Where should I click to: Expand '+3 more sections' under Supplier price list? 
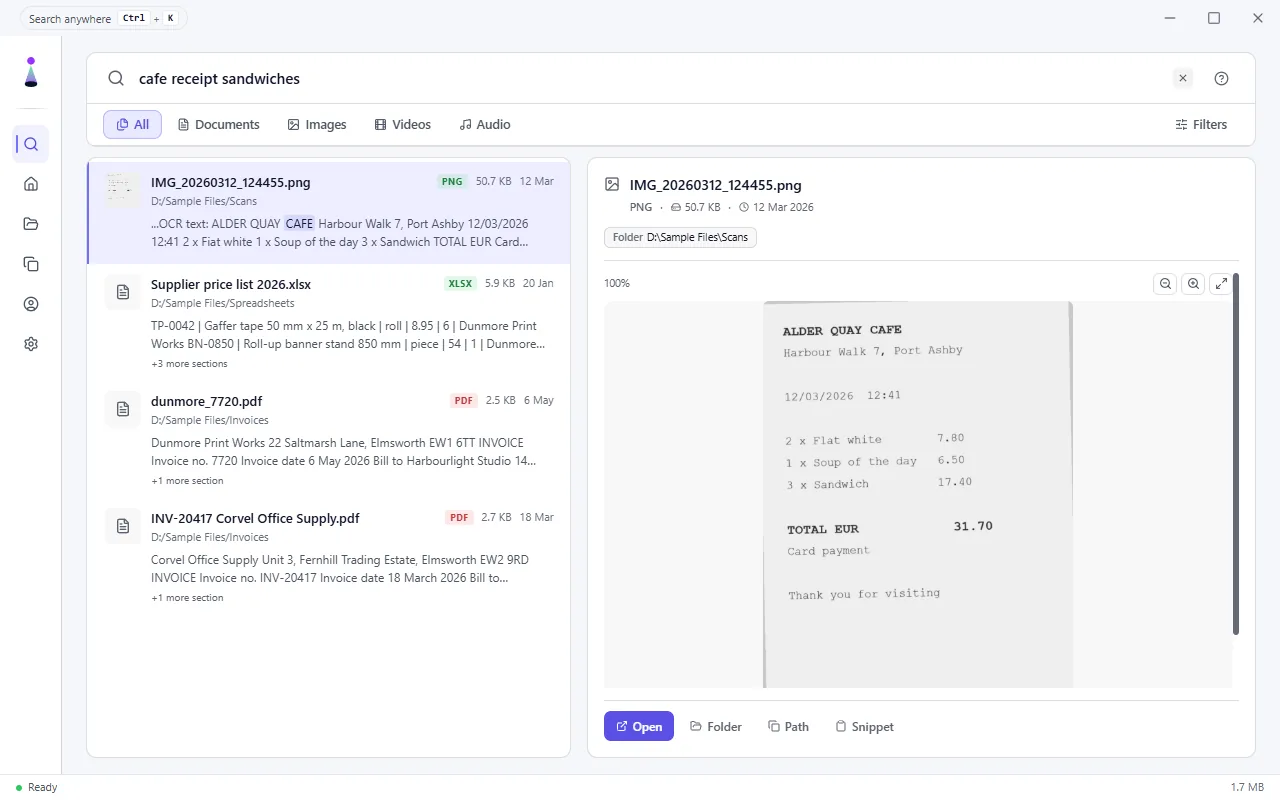coord(189,364)
